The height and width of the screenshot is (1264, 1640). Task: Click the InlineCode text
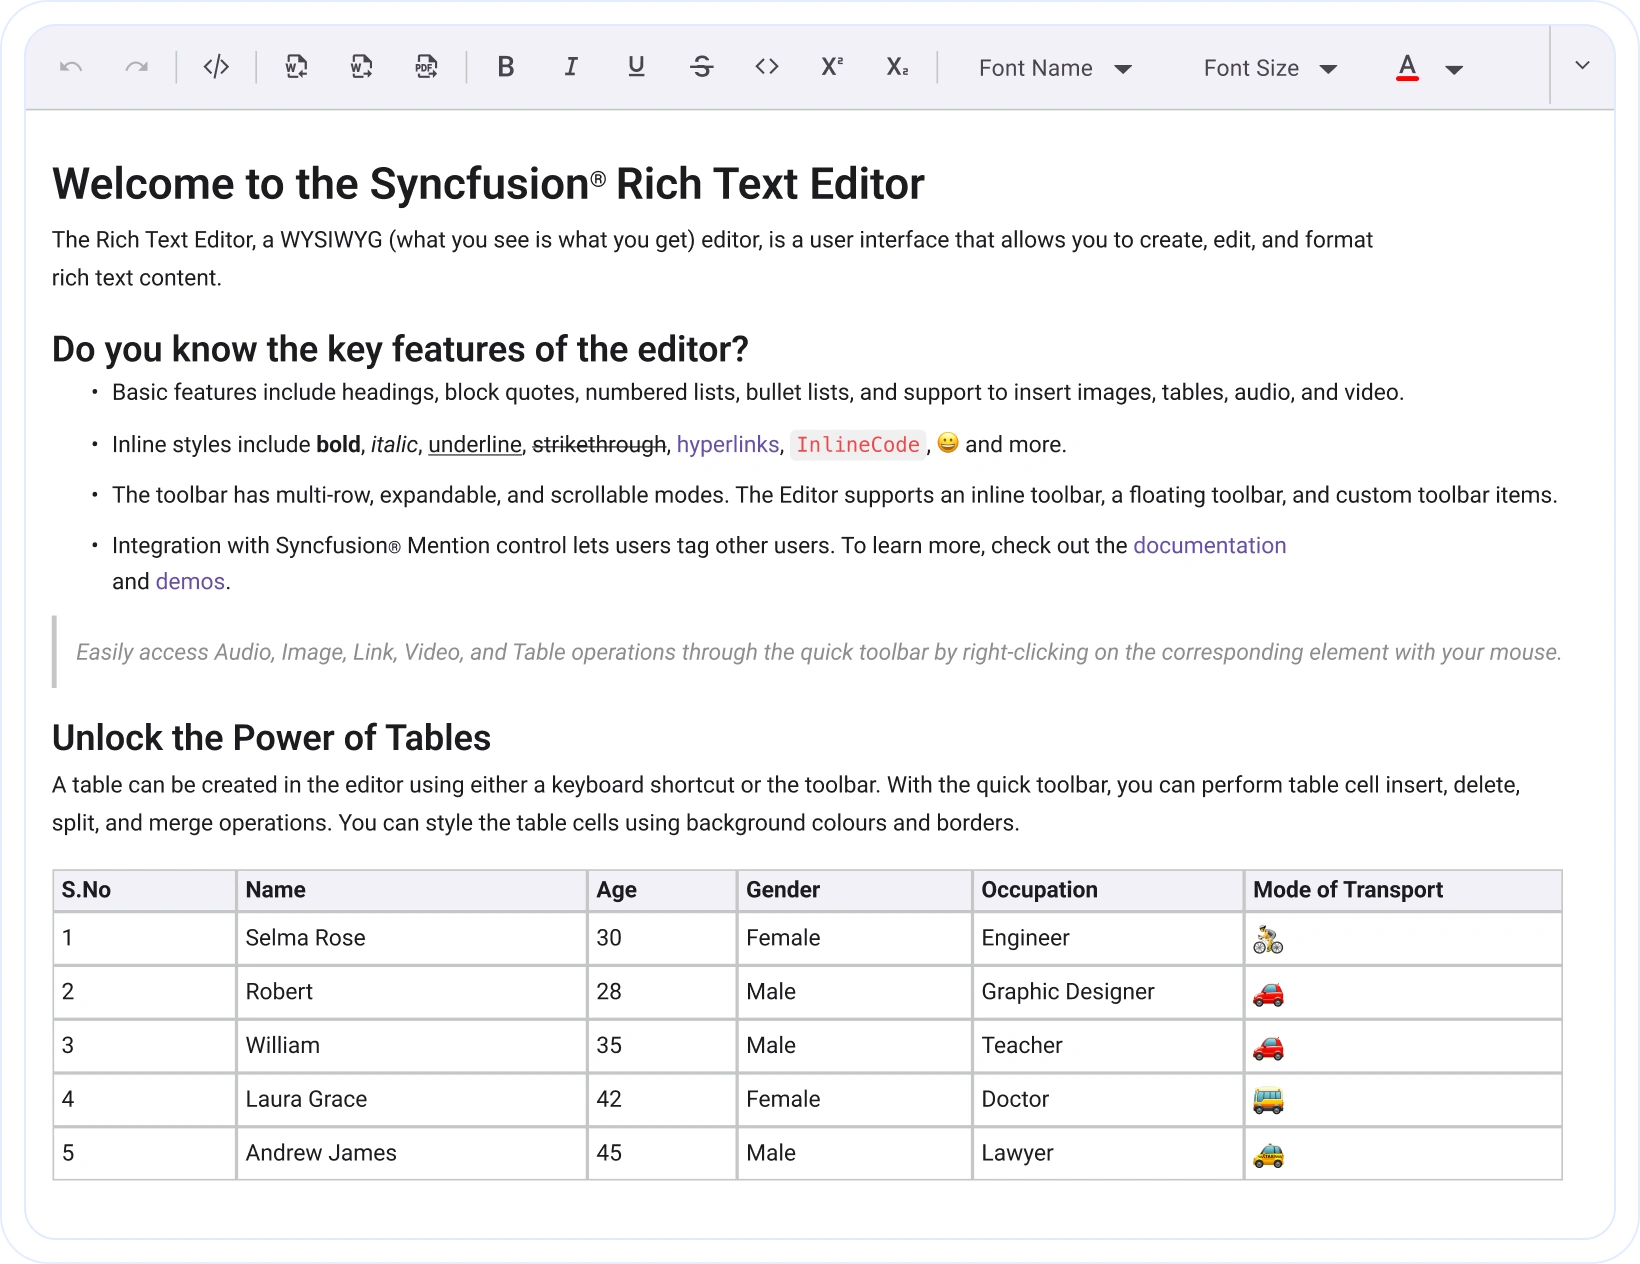pos(858,445)
